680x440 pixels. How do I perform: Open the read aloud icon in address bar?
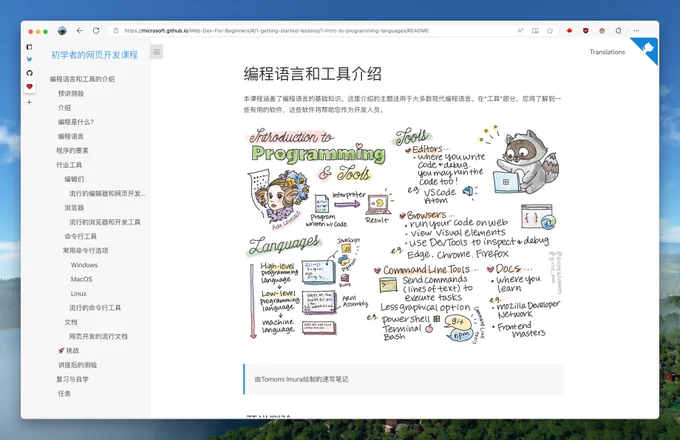[520, 31]
